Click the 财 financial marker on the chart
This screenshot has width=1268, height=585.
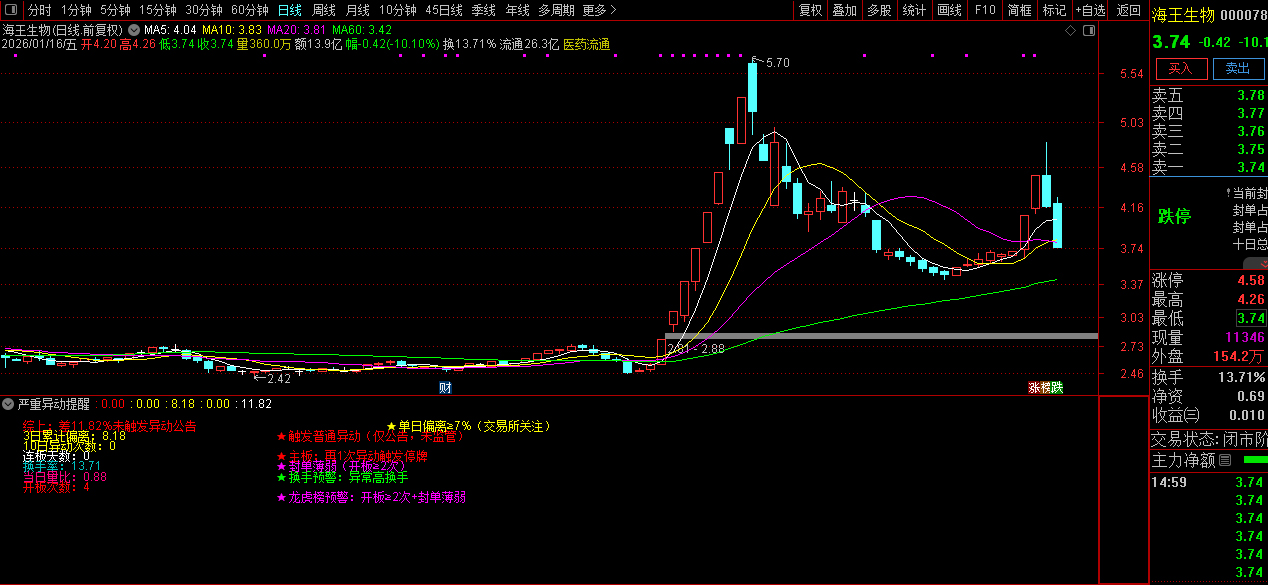click(x=445, y=387)
